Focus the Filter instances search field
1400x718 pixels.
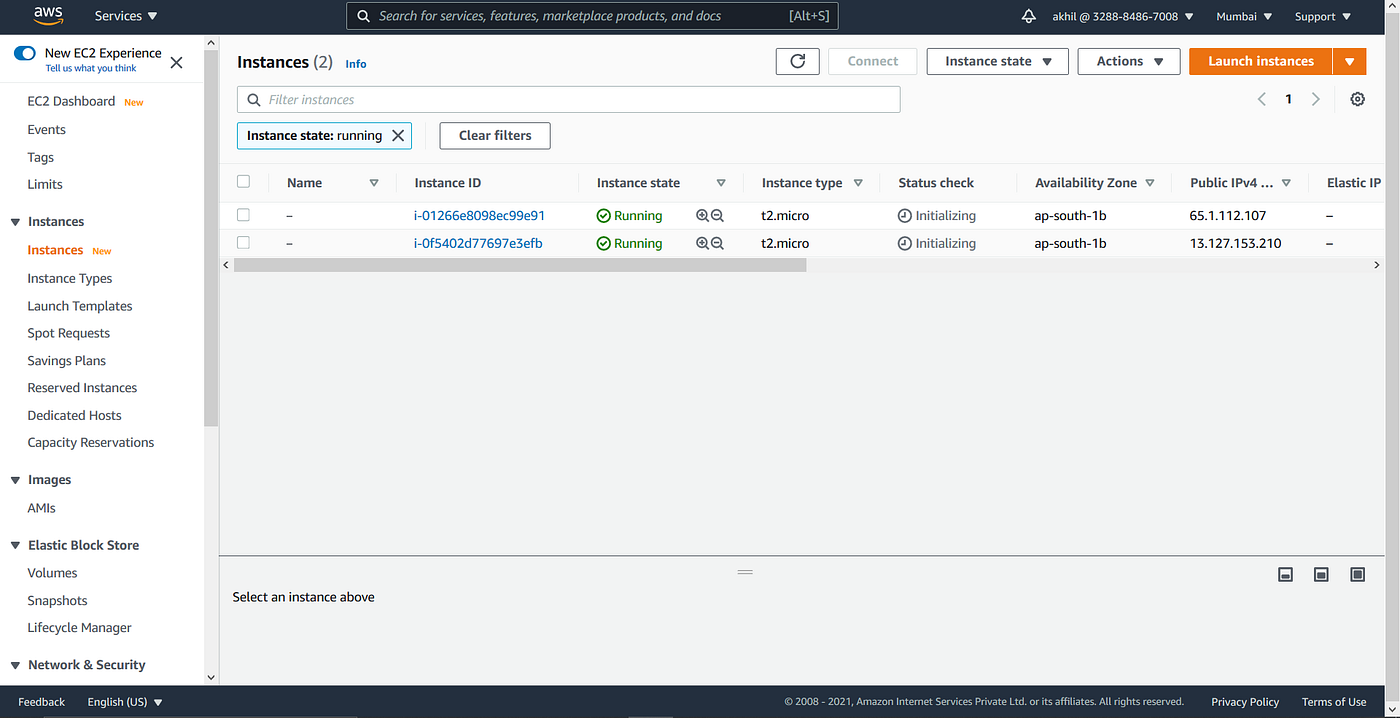pos(568,99)
